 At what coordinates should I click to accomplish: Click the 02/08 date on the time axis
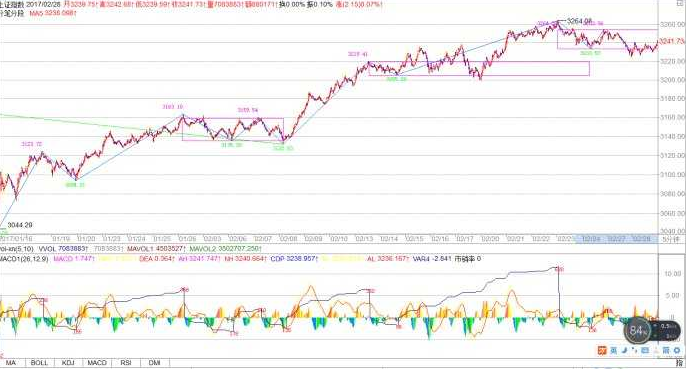[288, 239]
